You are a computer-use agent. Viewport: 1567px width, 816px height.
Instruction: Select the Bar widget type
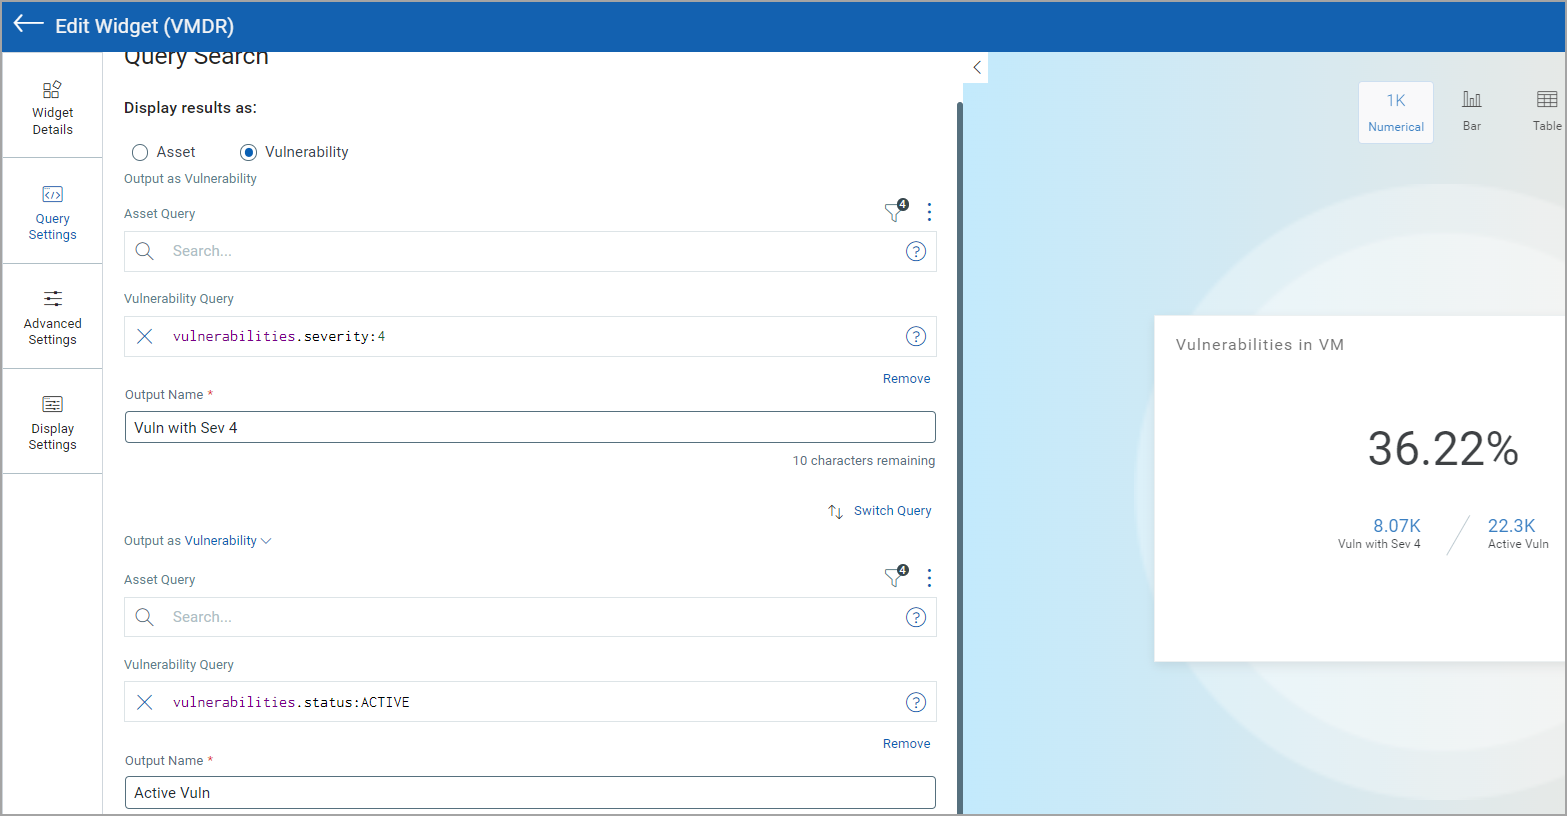1472,112
